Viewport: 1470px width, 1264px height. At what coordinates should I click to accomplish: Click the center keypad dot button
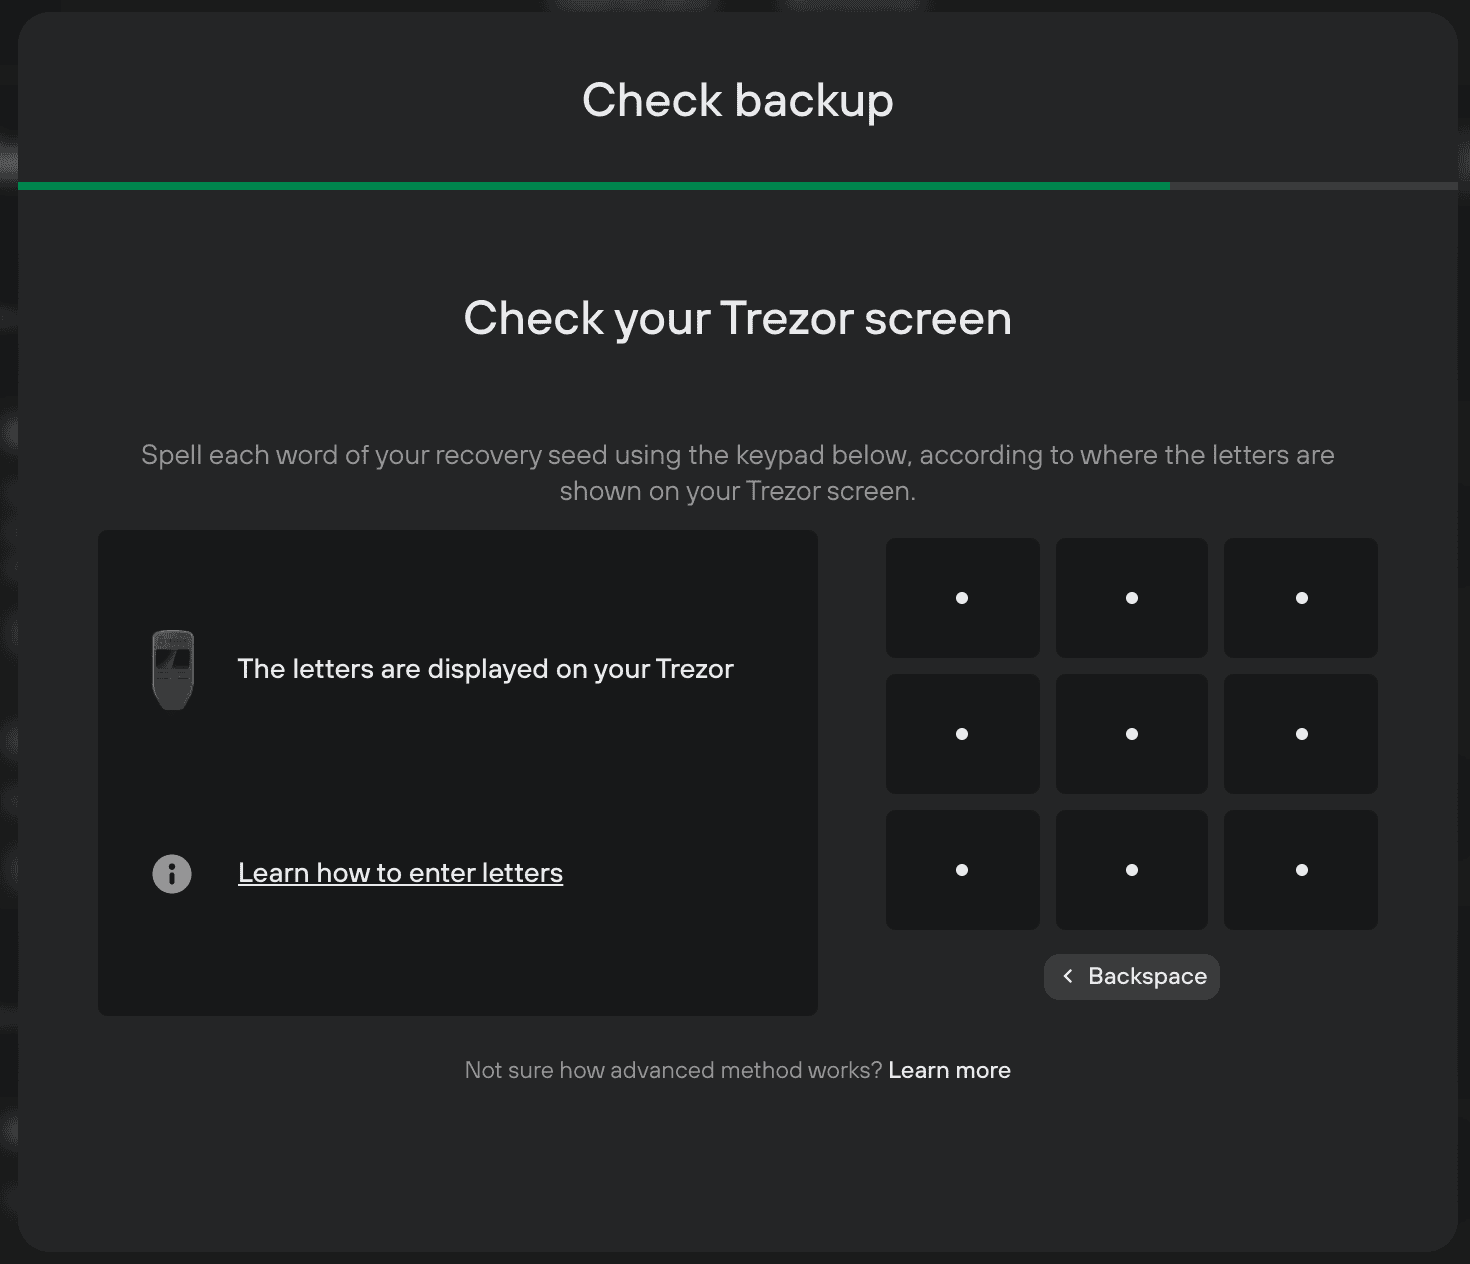coord(1132,734)
